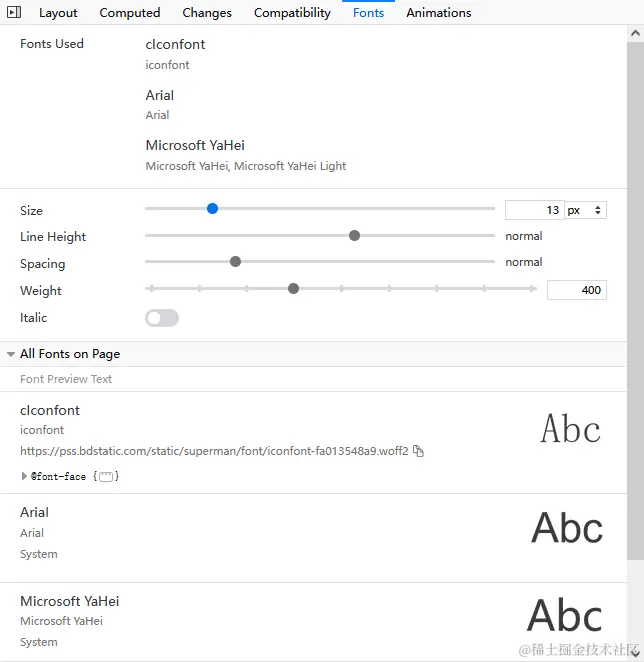644x662 pixels.
Task: Click the Line Height slider handle
Action: click(354, 236)
